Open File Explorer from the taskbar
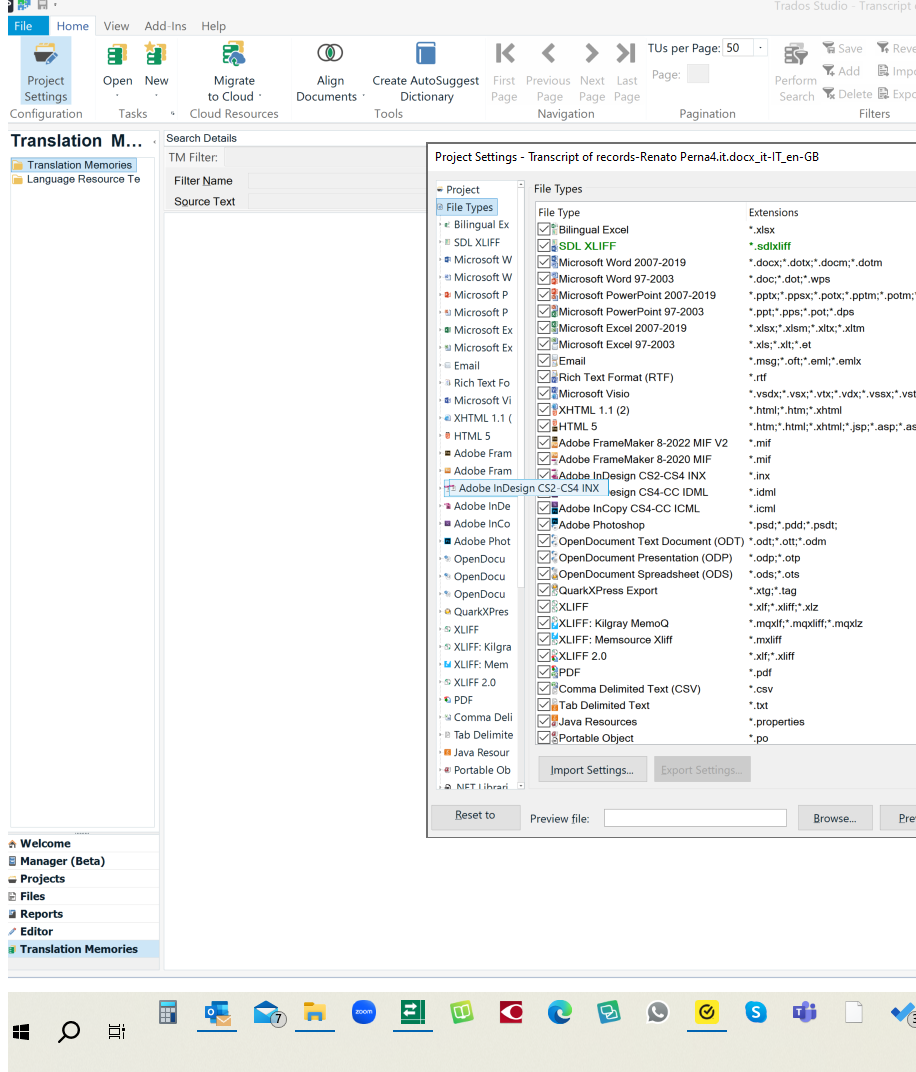Viewport: 916px width, 1072px height. 314,1013
